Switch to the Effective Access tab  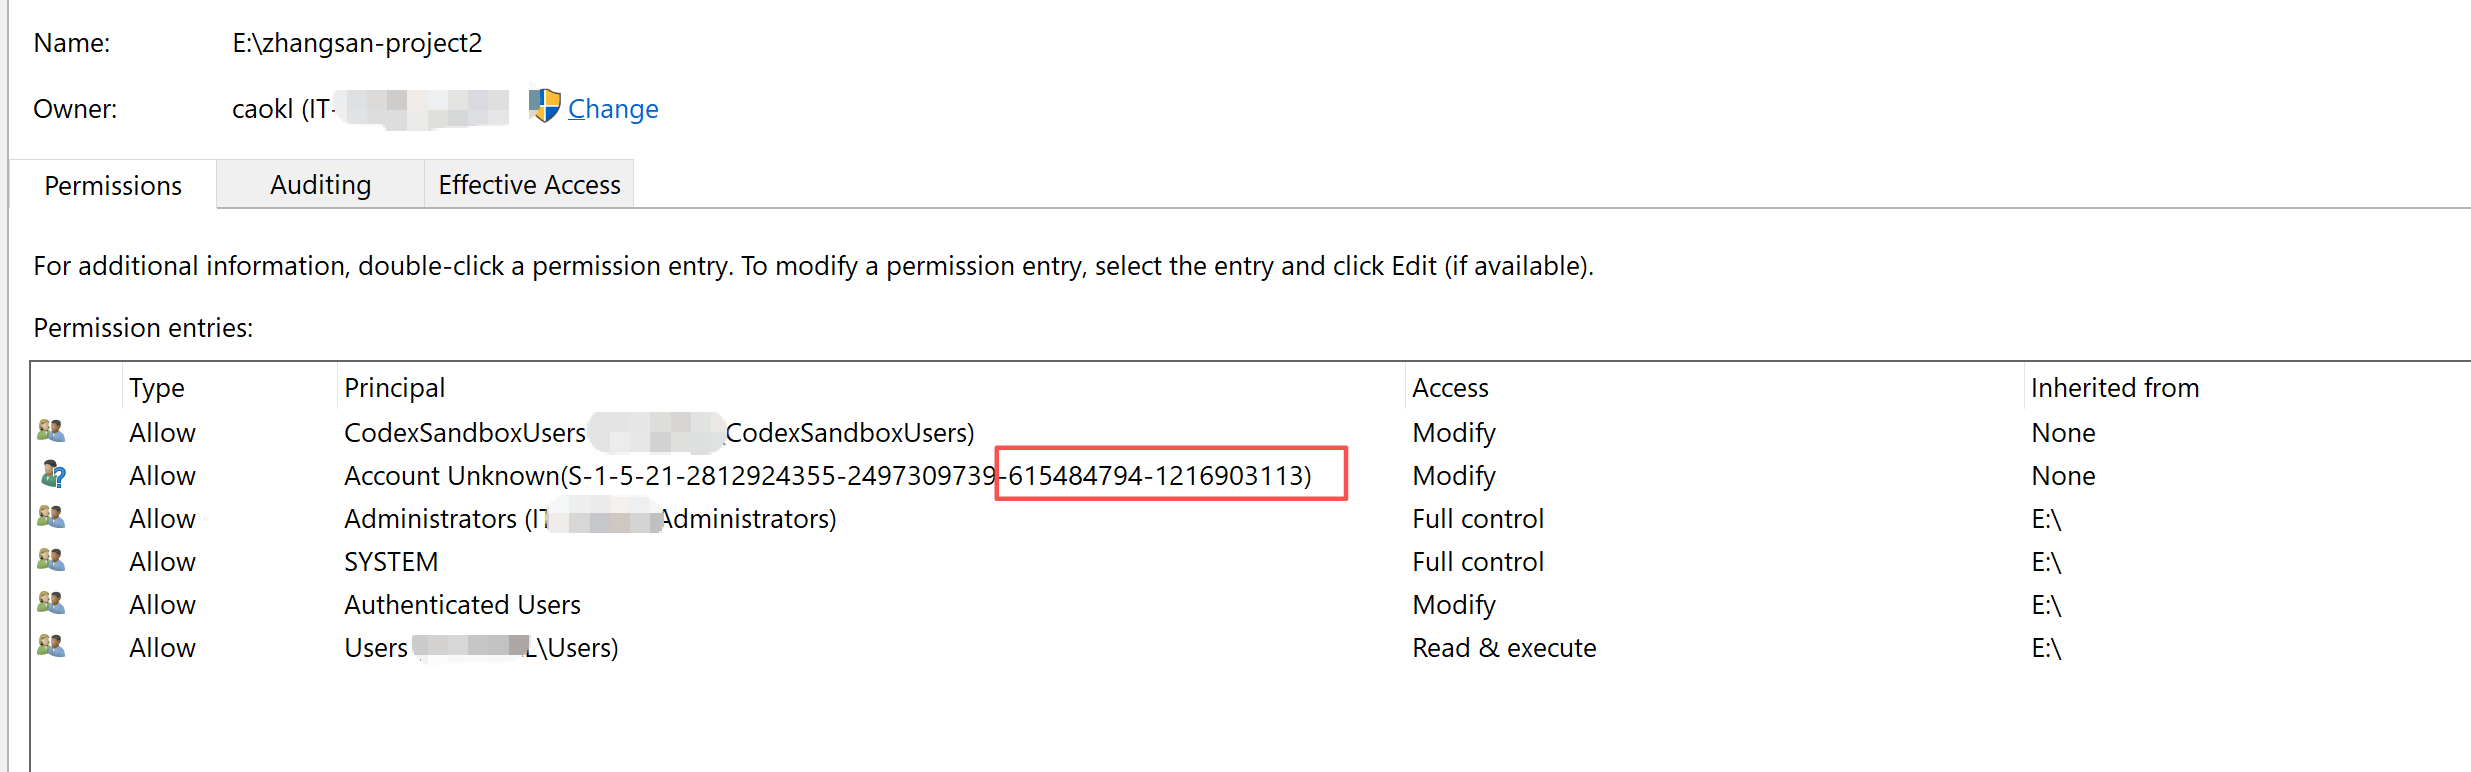pyautogui.click(x=529, y=185)
